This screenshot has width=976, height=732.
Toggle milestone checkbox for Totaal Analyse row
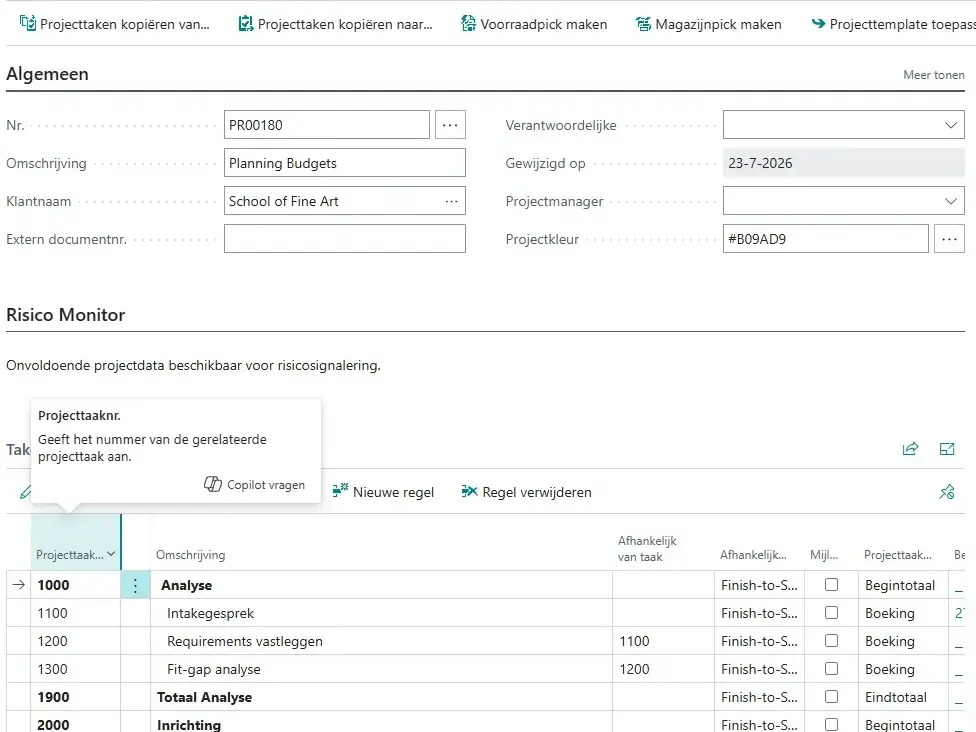[x=831, y=697]
